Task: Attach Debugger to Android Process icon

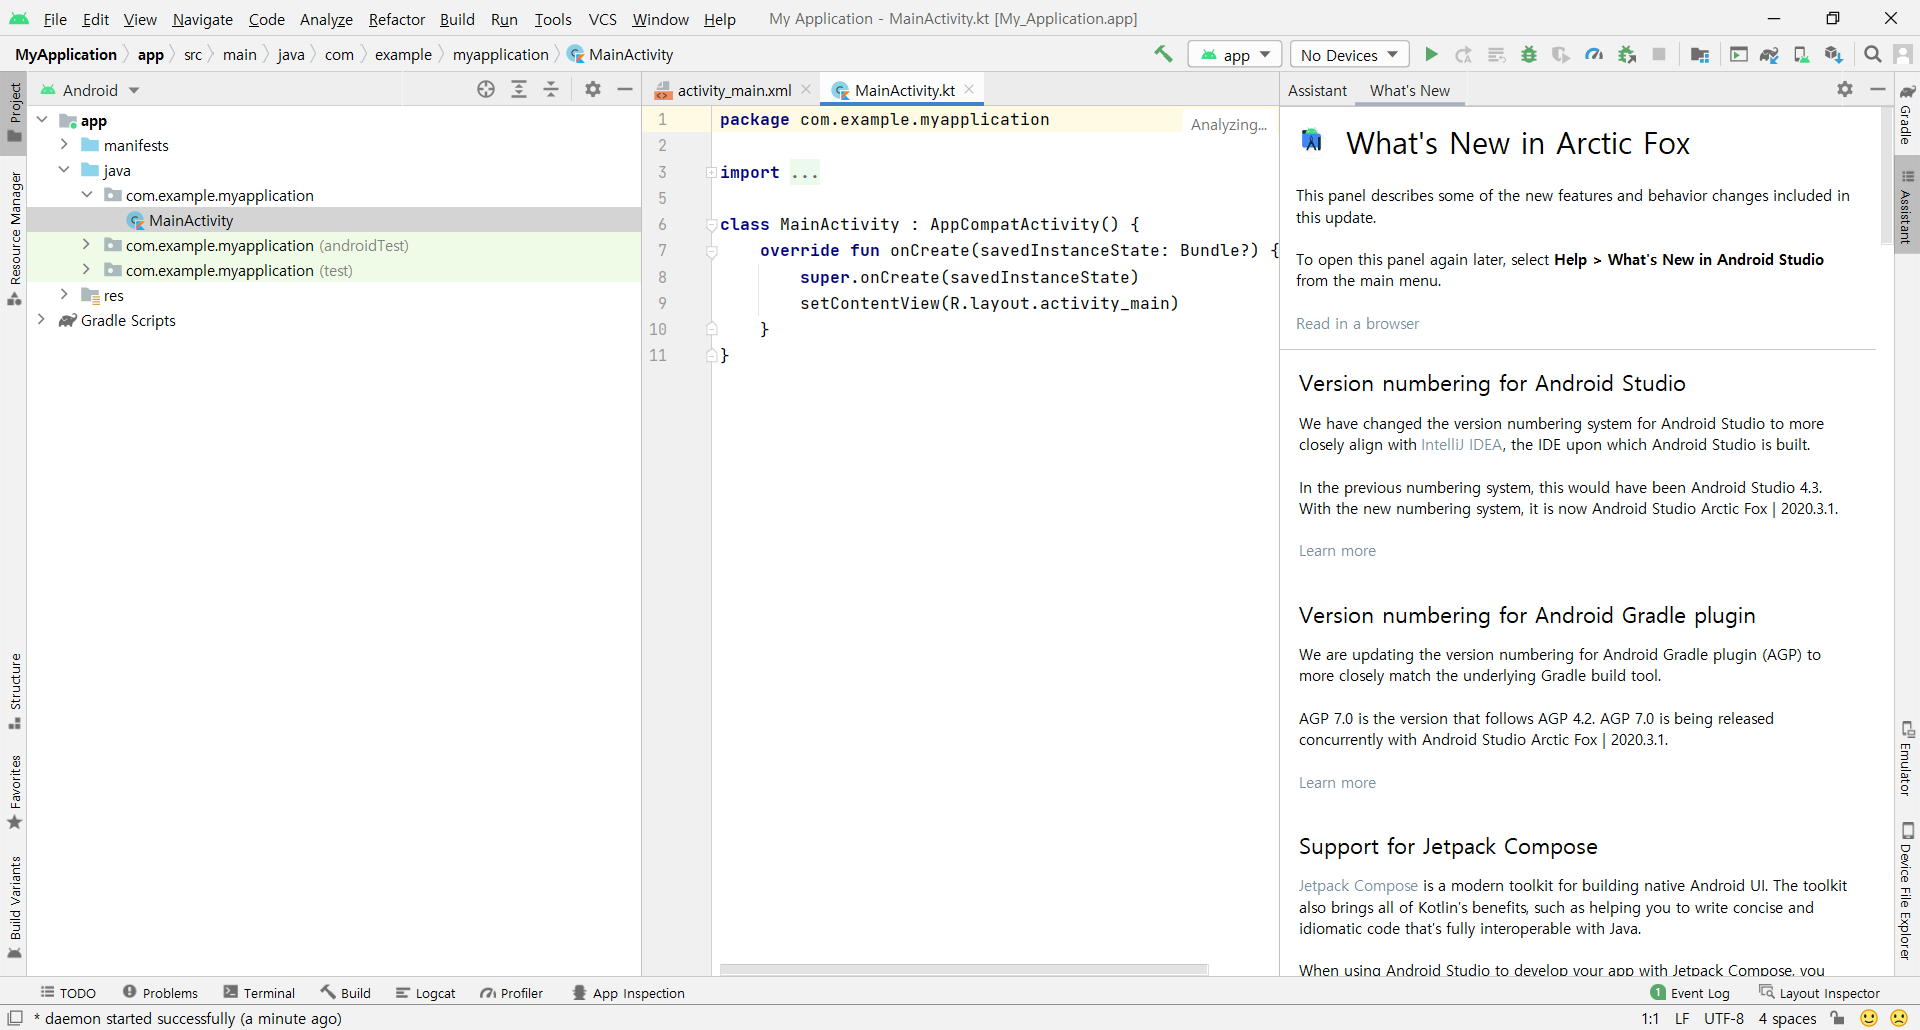Action: (x=1627, y=54)
